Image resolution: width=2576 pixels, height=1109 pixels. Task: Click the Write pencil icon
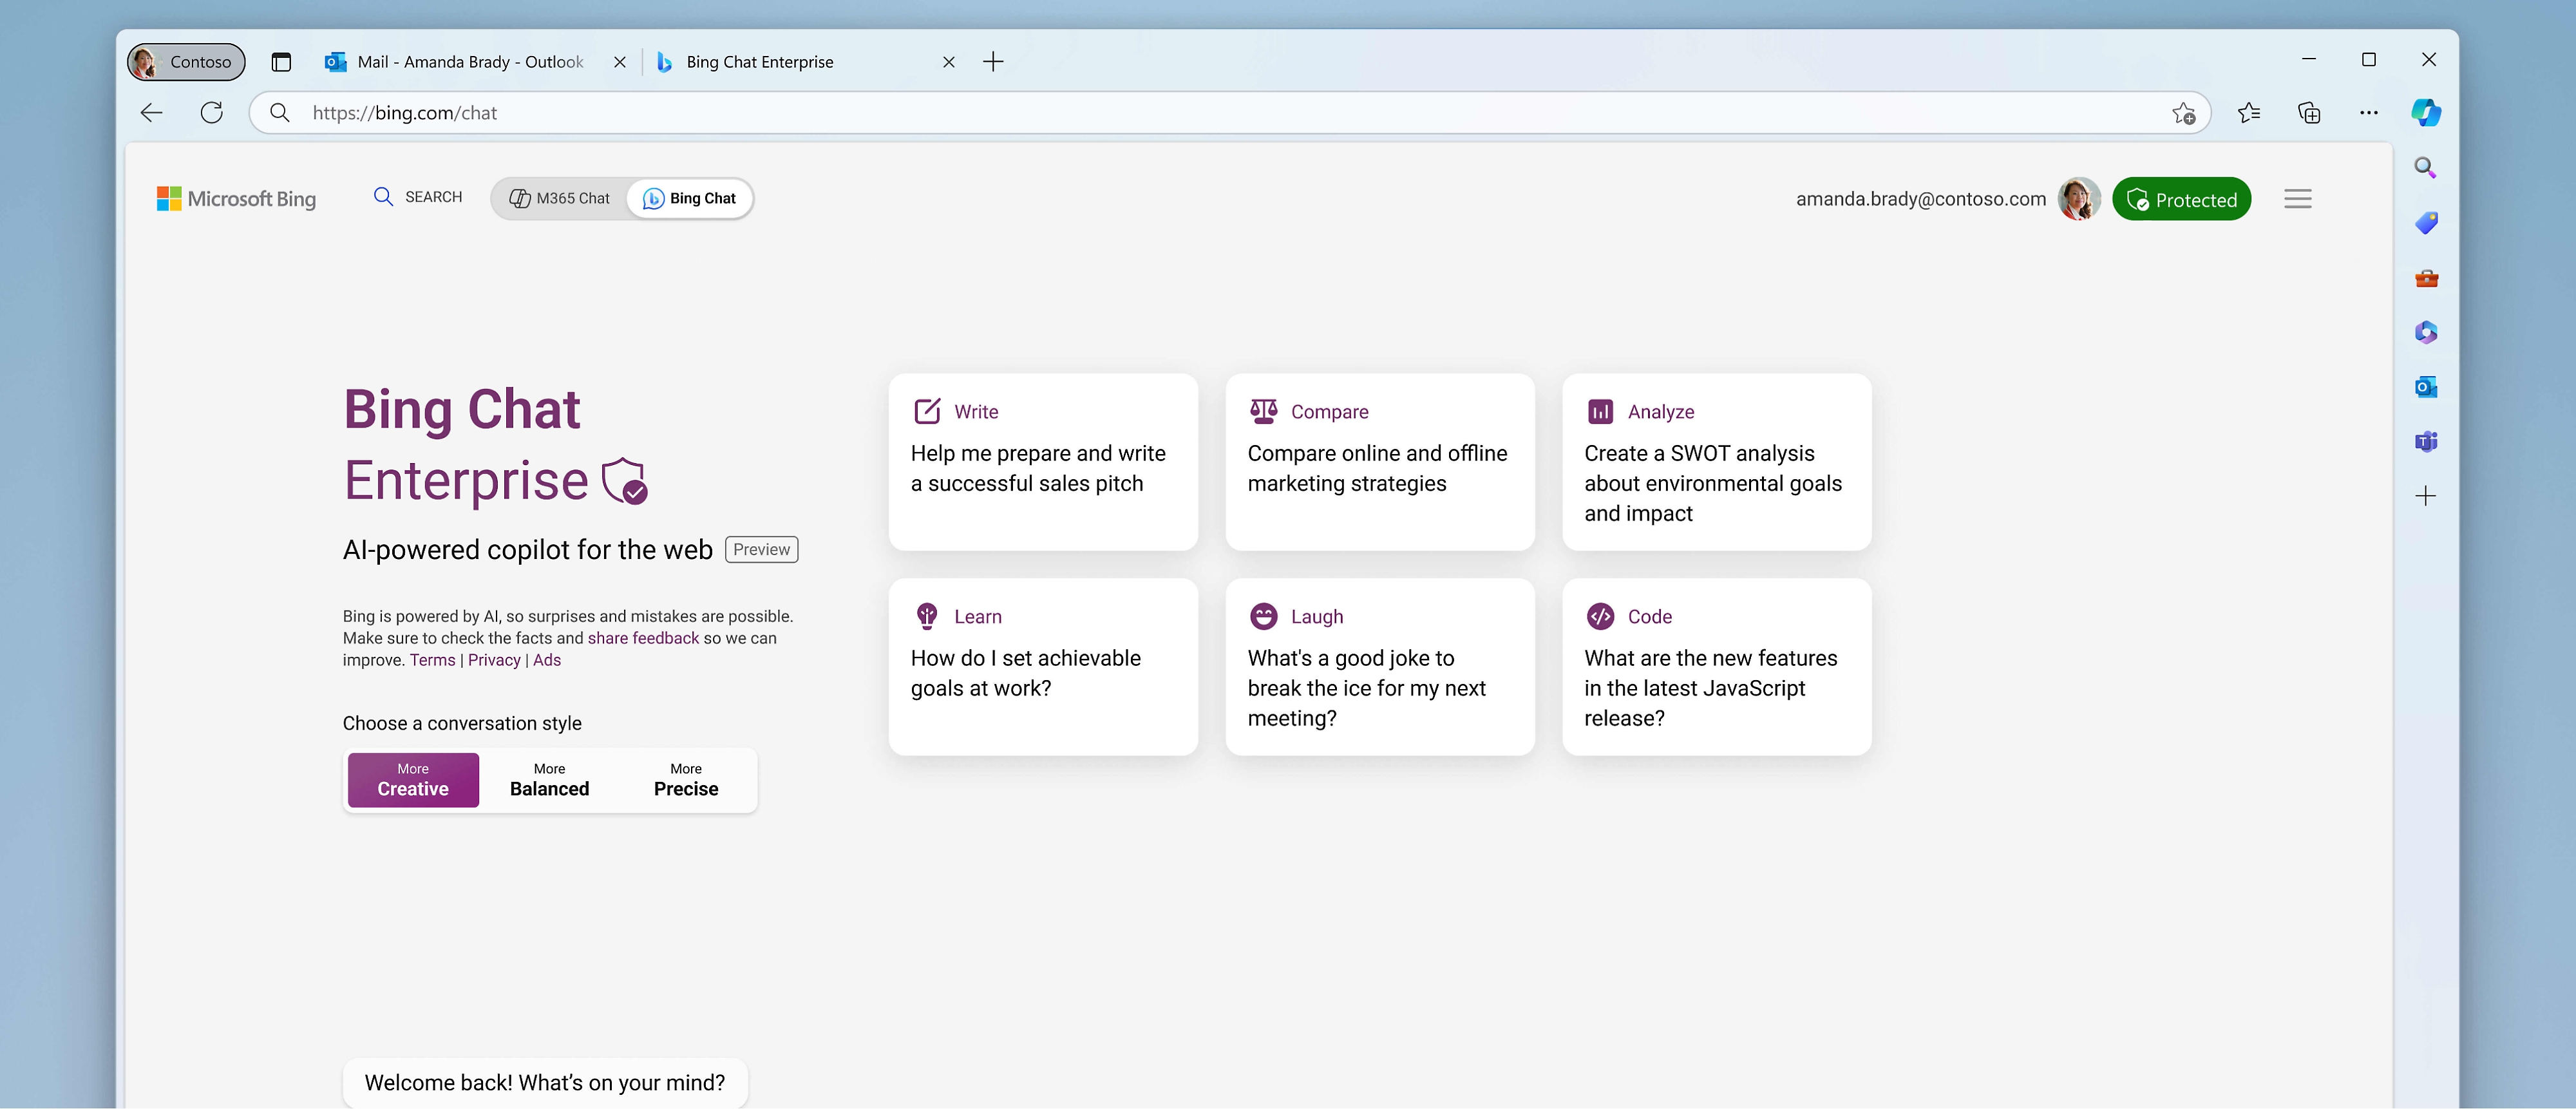point(927,411)
